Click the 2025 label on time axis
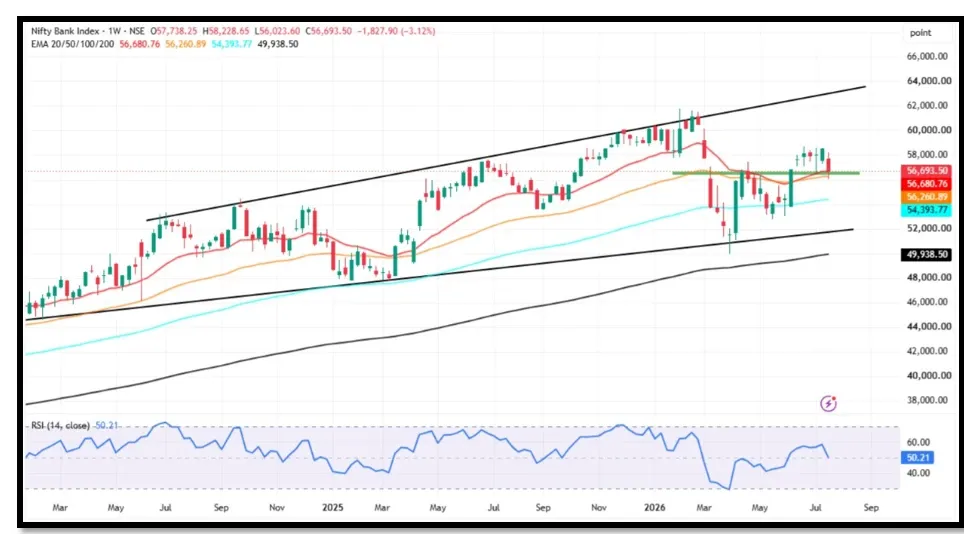Screen dimensions: 974x548 tap(332, 508)
